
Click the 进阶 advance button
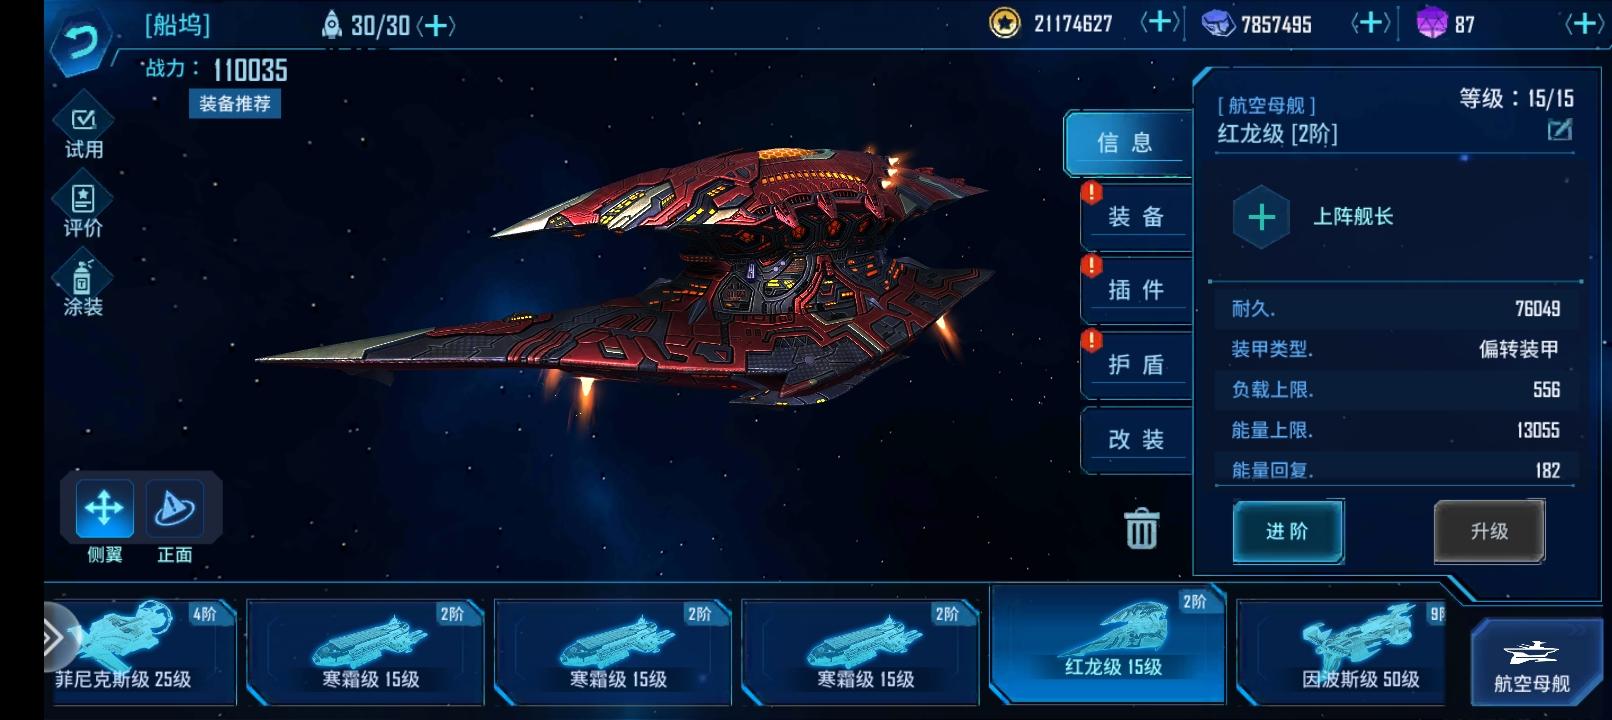pyautogui.click(x=1287, y=531)
